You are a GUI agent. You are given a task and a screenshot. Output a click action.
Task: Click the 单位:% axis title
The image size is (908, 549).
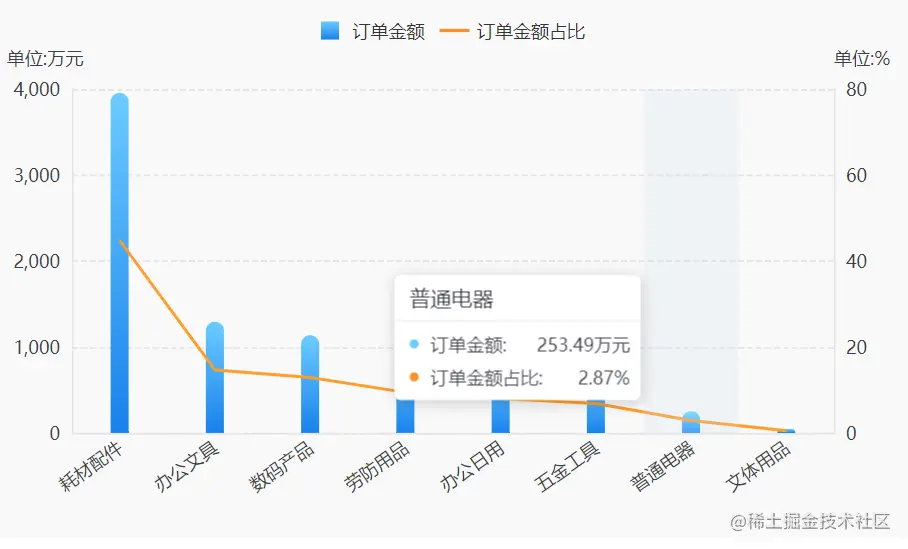tap(862, 58)
